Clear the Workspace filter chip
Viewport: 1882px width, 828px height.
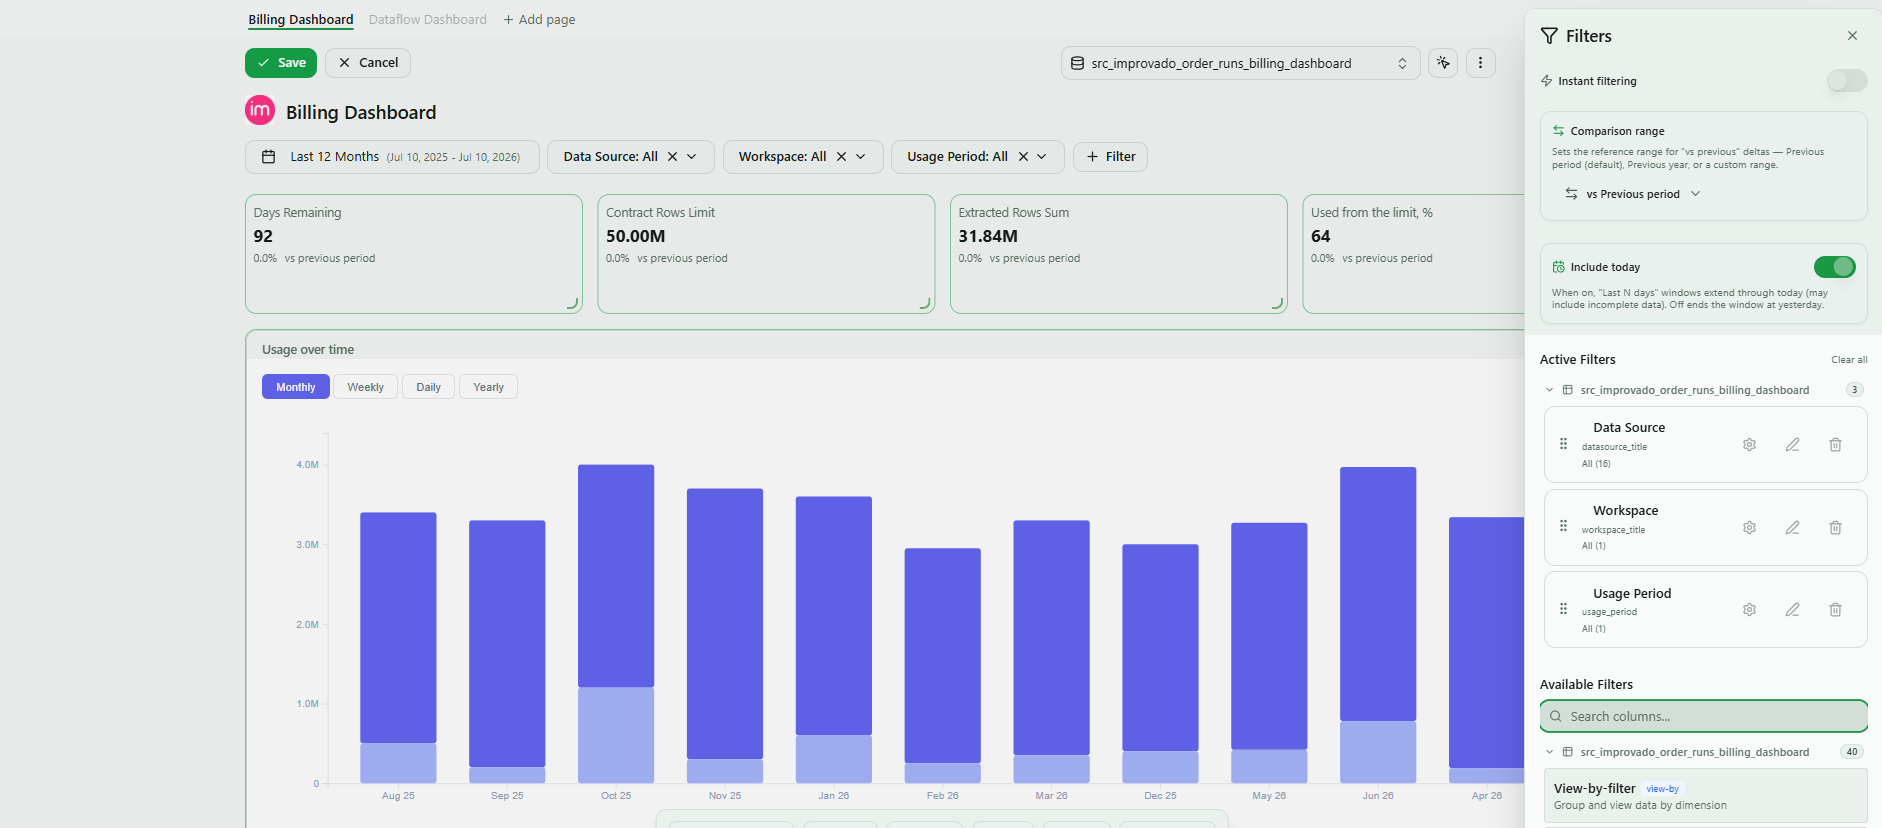pyautogui.click(x=842, y=157)
